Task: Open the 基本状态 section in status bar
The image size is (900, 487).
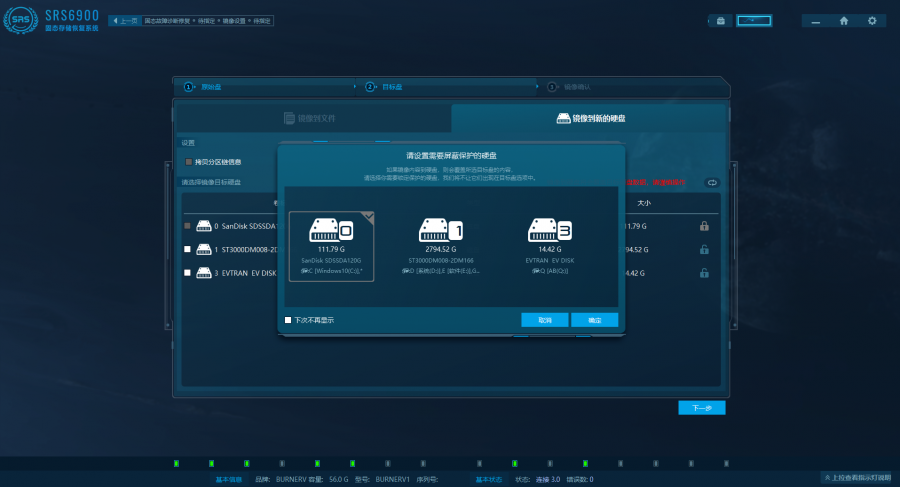Action: click(488, 479)
